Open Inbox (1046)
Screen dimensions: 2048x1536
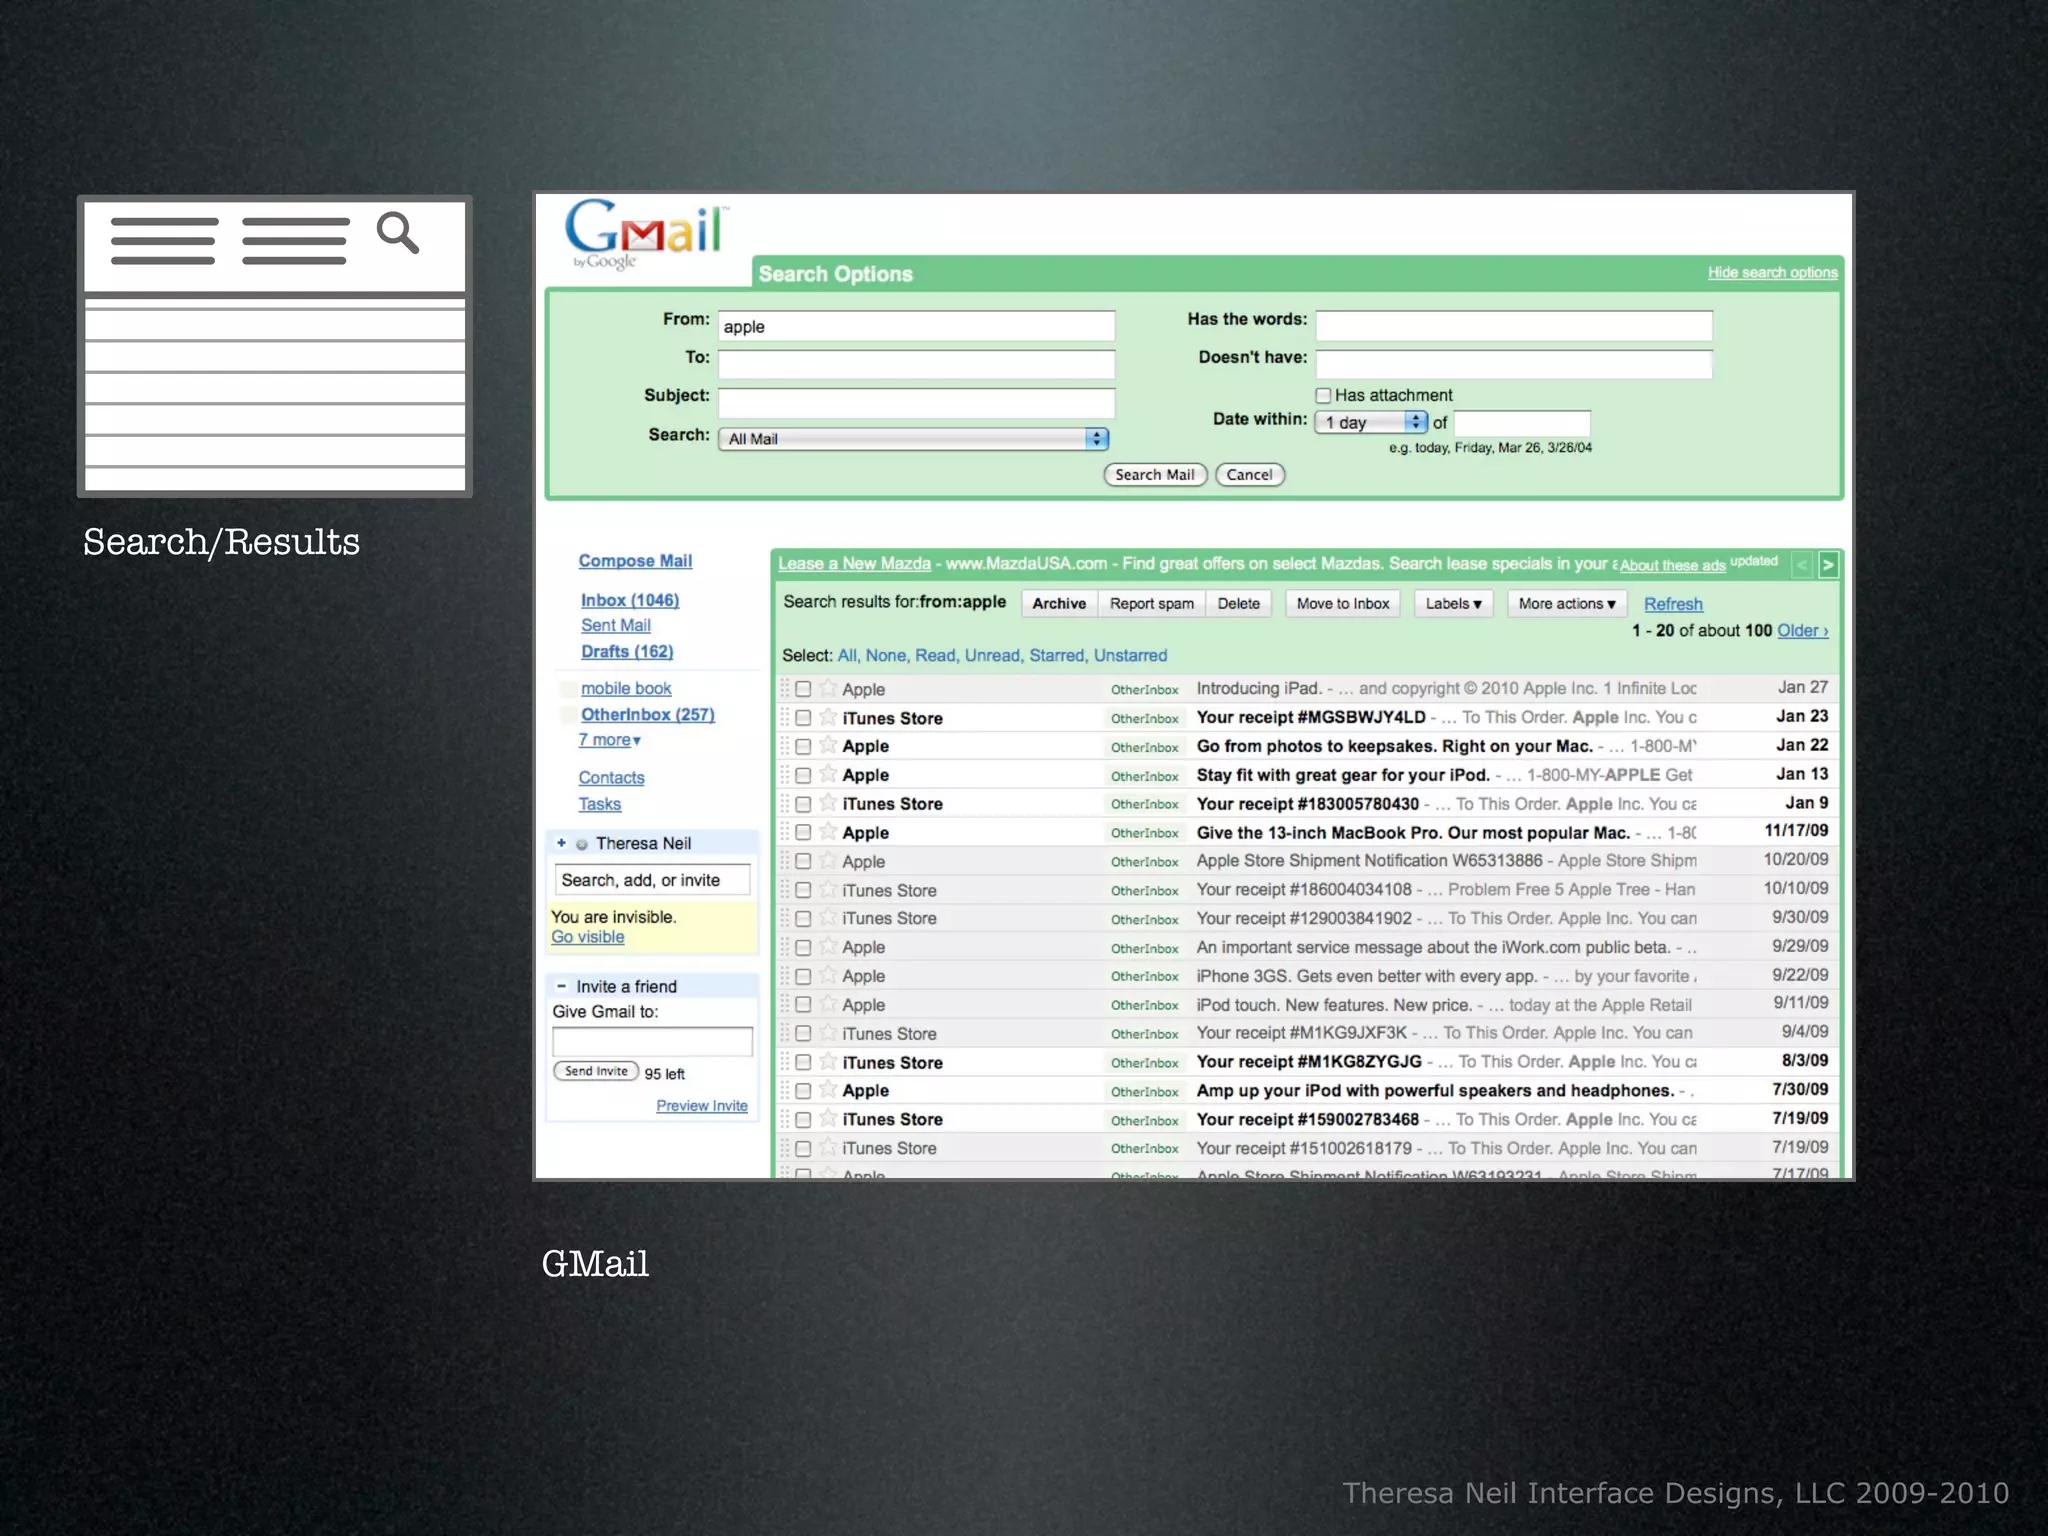click(x=630, y=600)
